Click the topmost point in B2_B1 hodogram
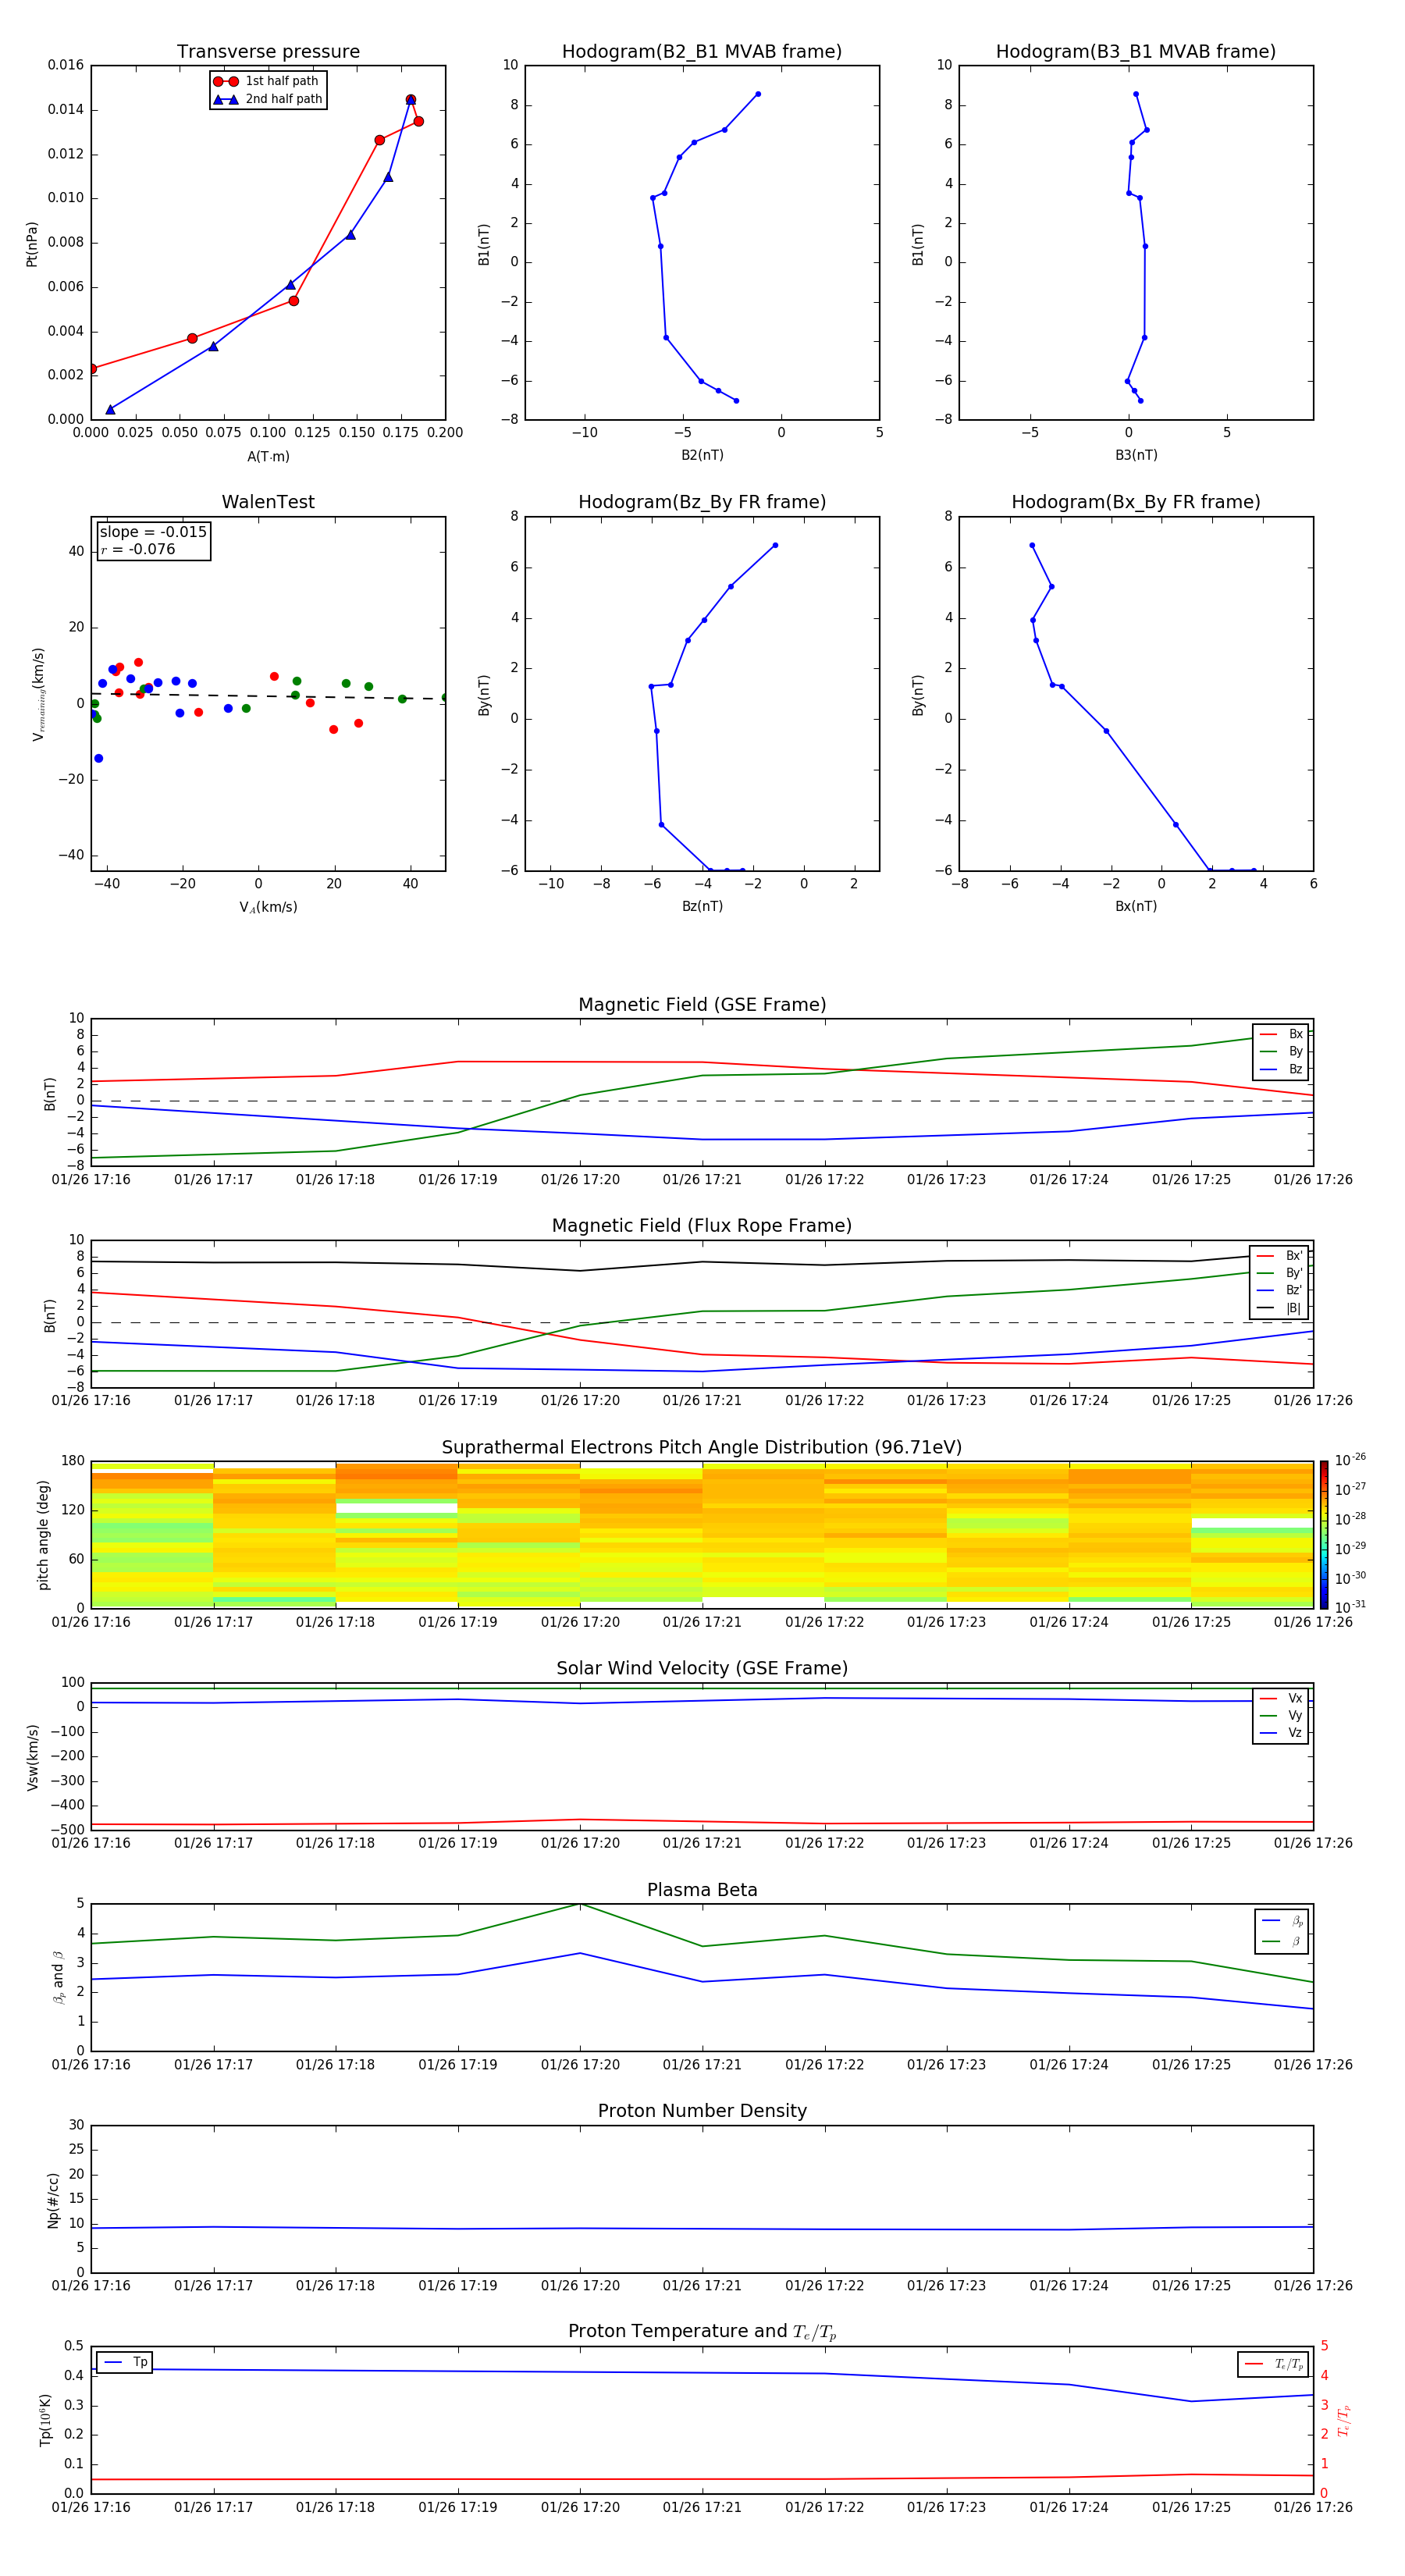The width and height of the screenshot is (1405, 2576). coord(758,94)
